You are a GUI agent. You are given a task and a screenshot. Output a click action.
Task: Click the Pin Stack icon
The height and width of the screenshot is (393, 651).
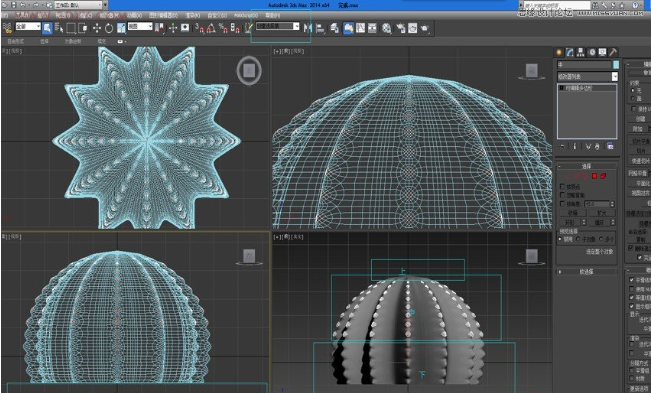pos(562,146)
